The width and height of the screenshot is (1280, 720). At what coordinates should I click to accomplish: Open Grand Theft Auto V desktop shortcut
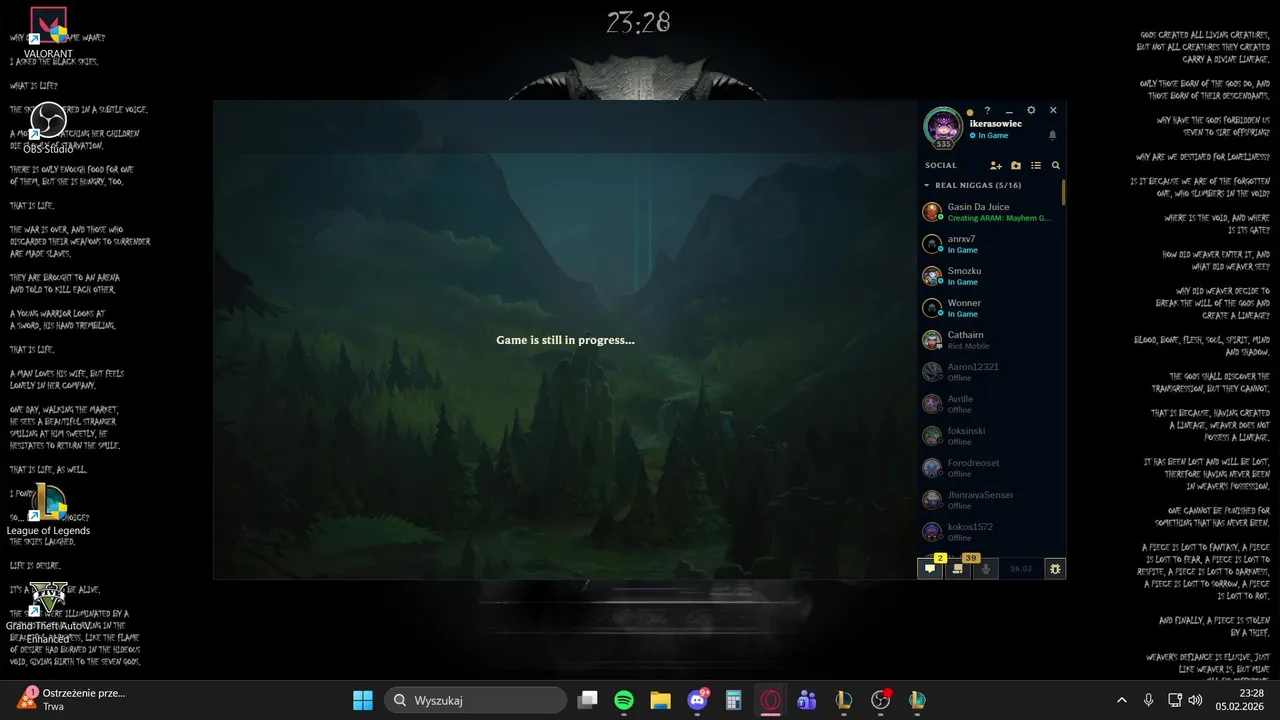click(48, 612)
